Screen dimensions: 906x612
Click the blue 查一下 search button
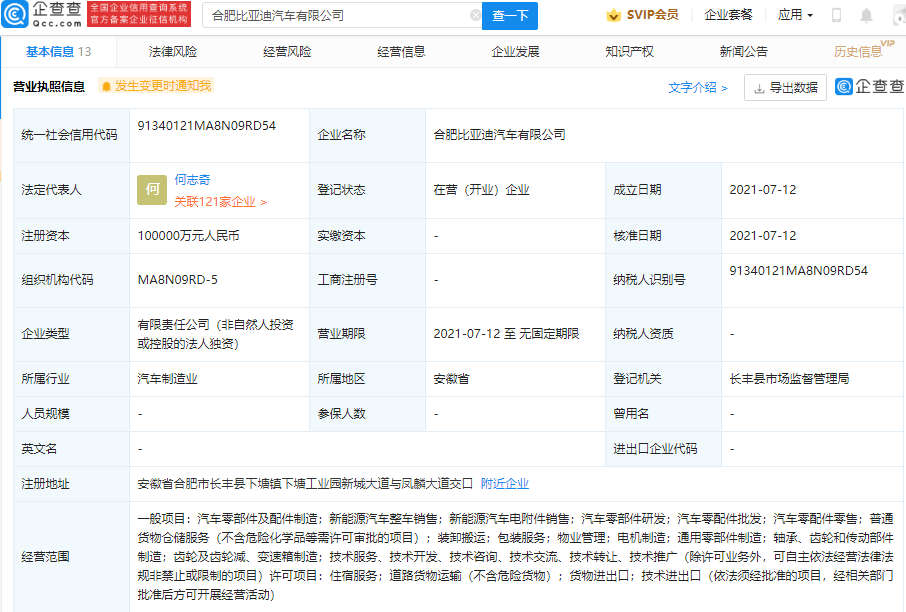click(512, 15)
